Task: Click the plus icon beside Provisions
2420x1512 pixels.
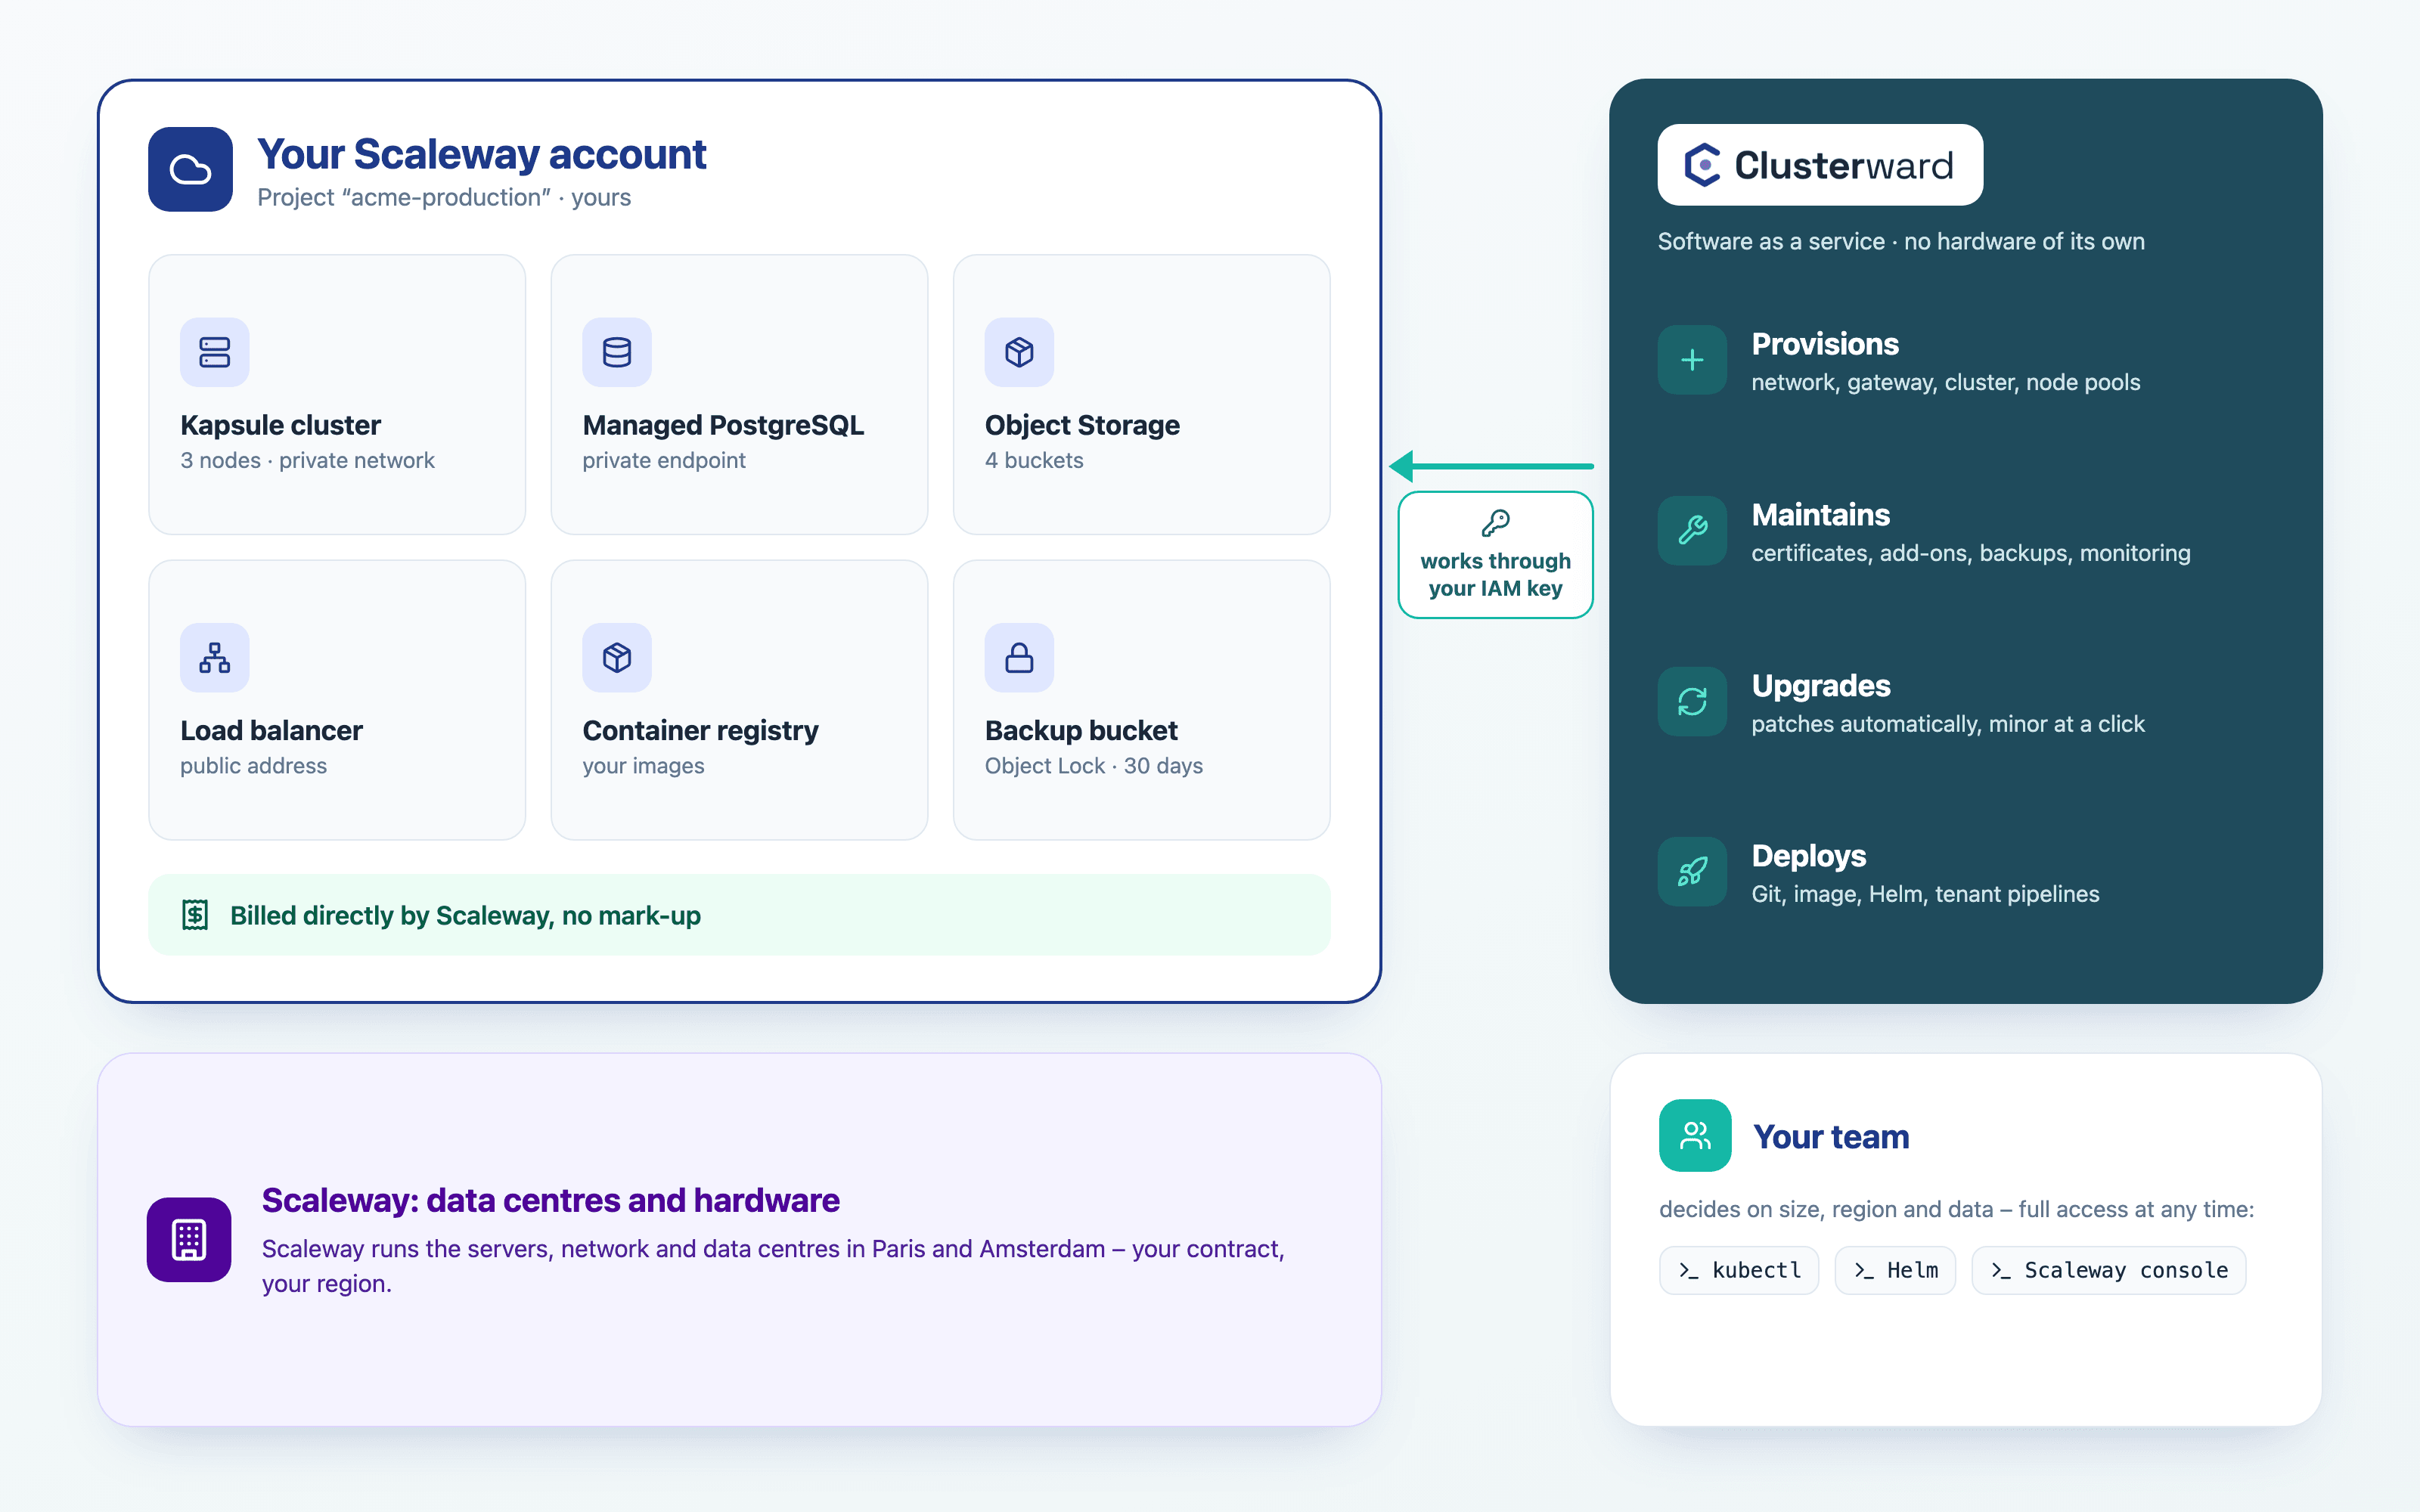Action: pyautogui.click(x=1692, y=360)
